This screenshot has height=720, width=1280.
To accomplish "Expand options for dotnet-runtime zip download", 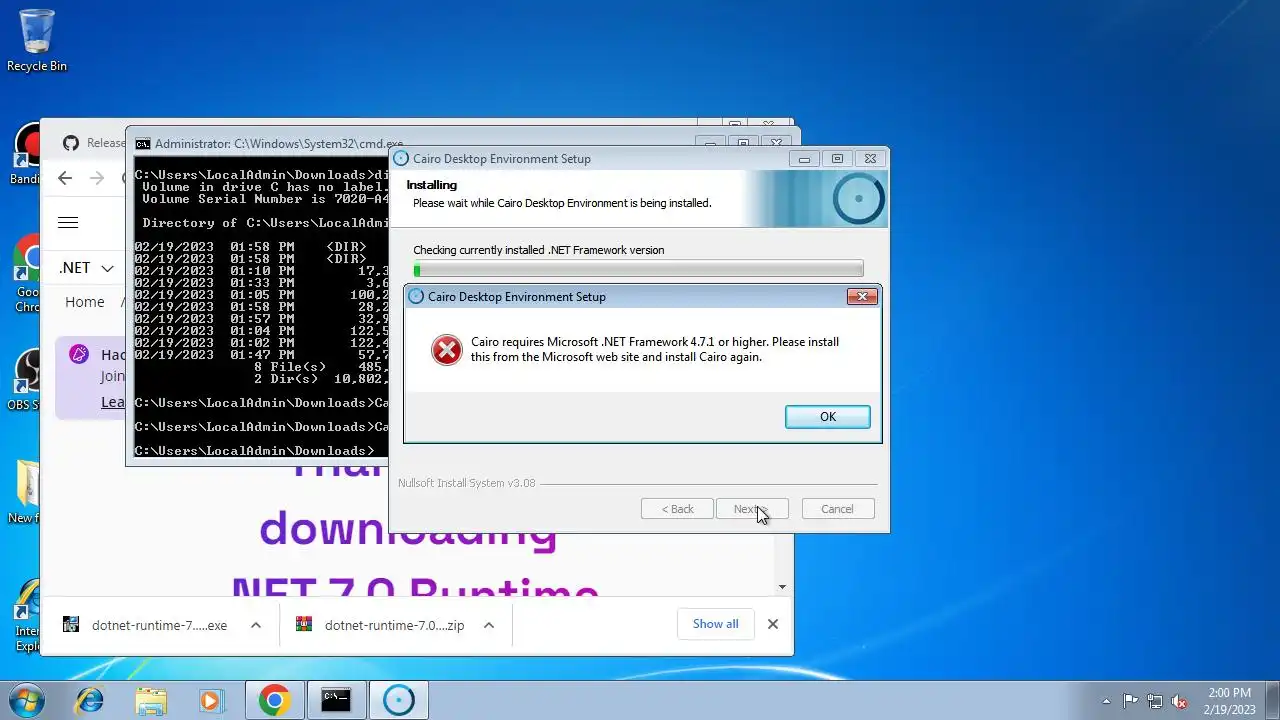I will [x=488, y=625].
